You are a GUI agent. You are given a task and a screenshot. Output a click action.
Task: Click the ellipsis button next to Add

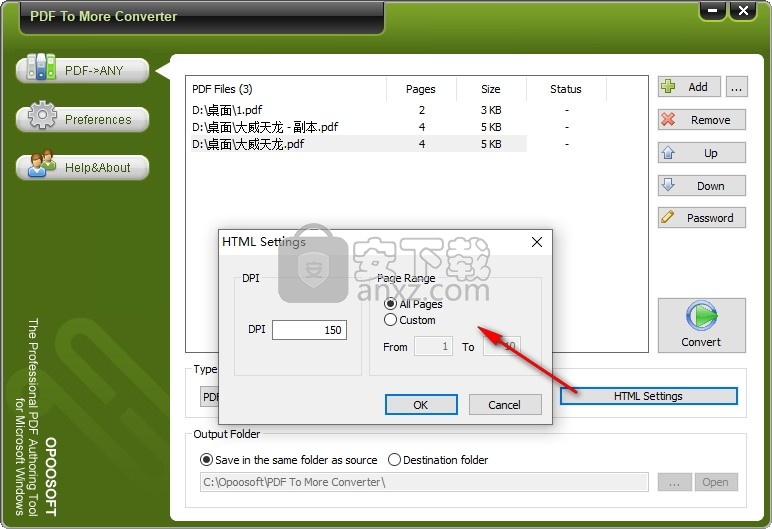[736, 87]
